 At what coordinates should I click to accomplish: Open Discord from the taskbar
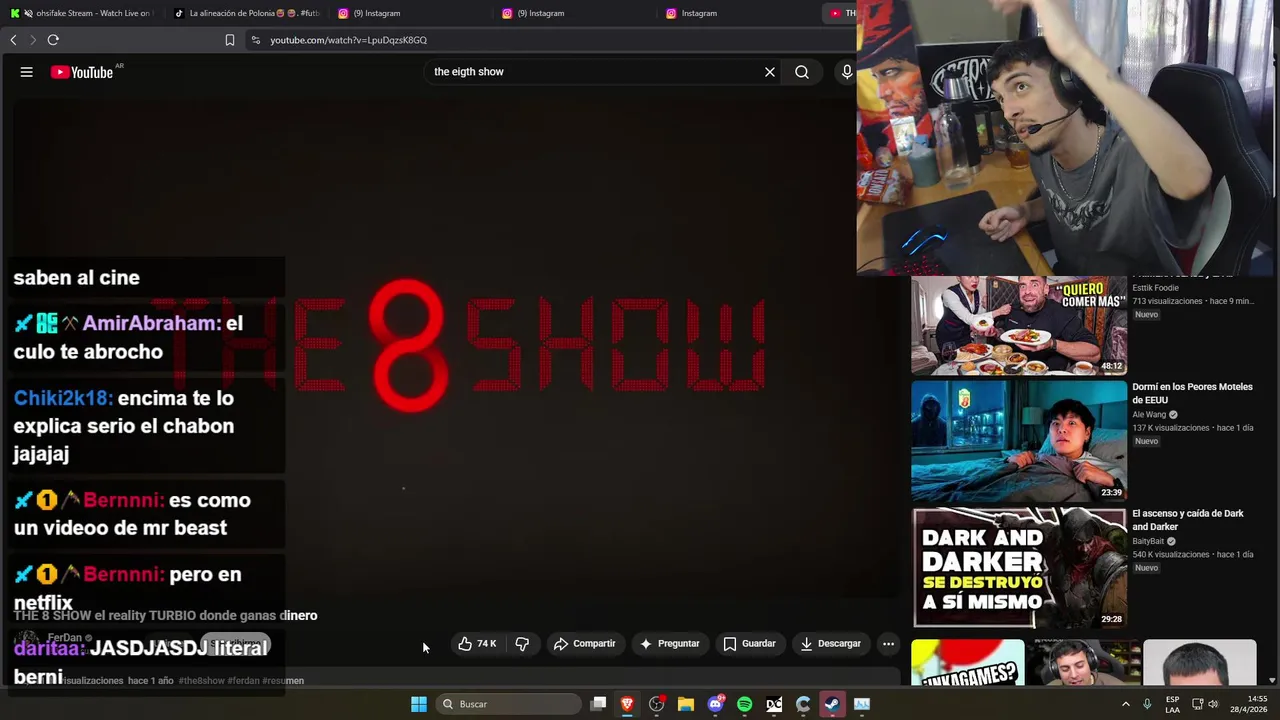(715, 704)
